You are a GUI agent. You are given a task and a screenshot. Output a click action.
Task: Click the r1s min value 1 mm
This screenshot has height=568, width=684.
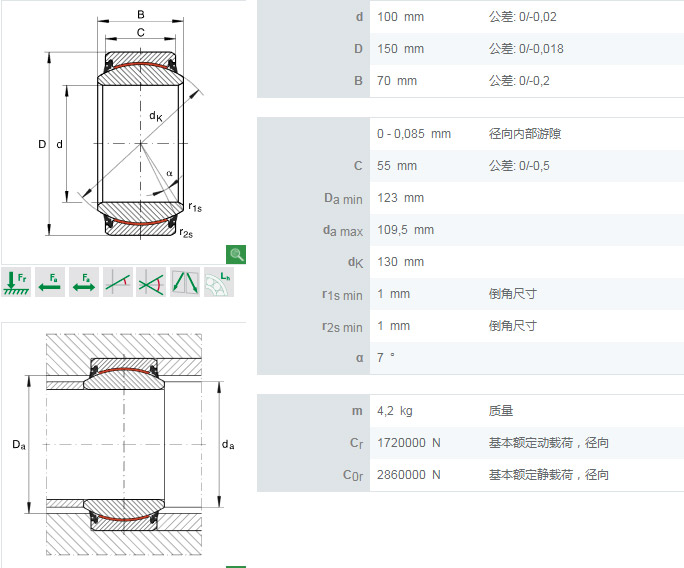click(x=393, y=294)
